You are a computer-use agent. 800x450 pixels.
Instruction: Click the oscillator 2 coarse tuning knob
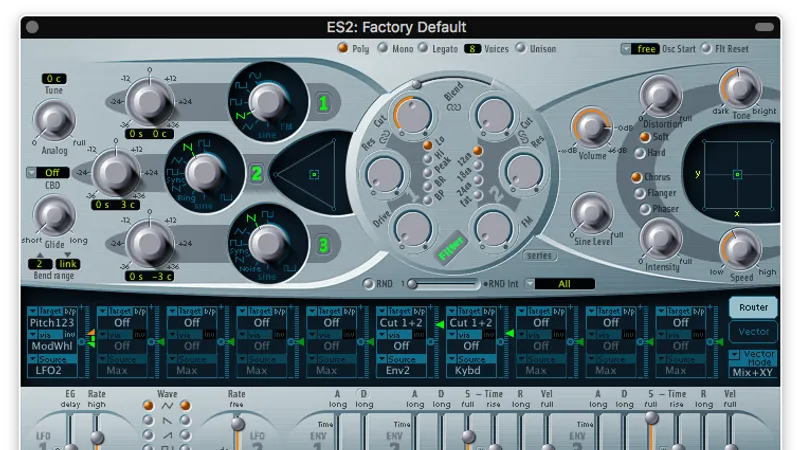point(116,172)
